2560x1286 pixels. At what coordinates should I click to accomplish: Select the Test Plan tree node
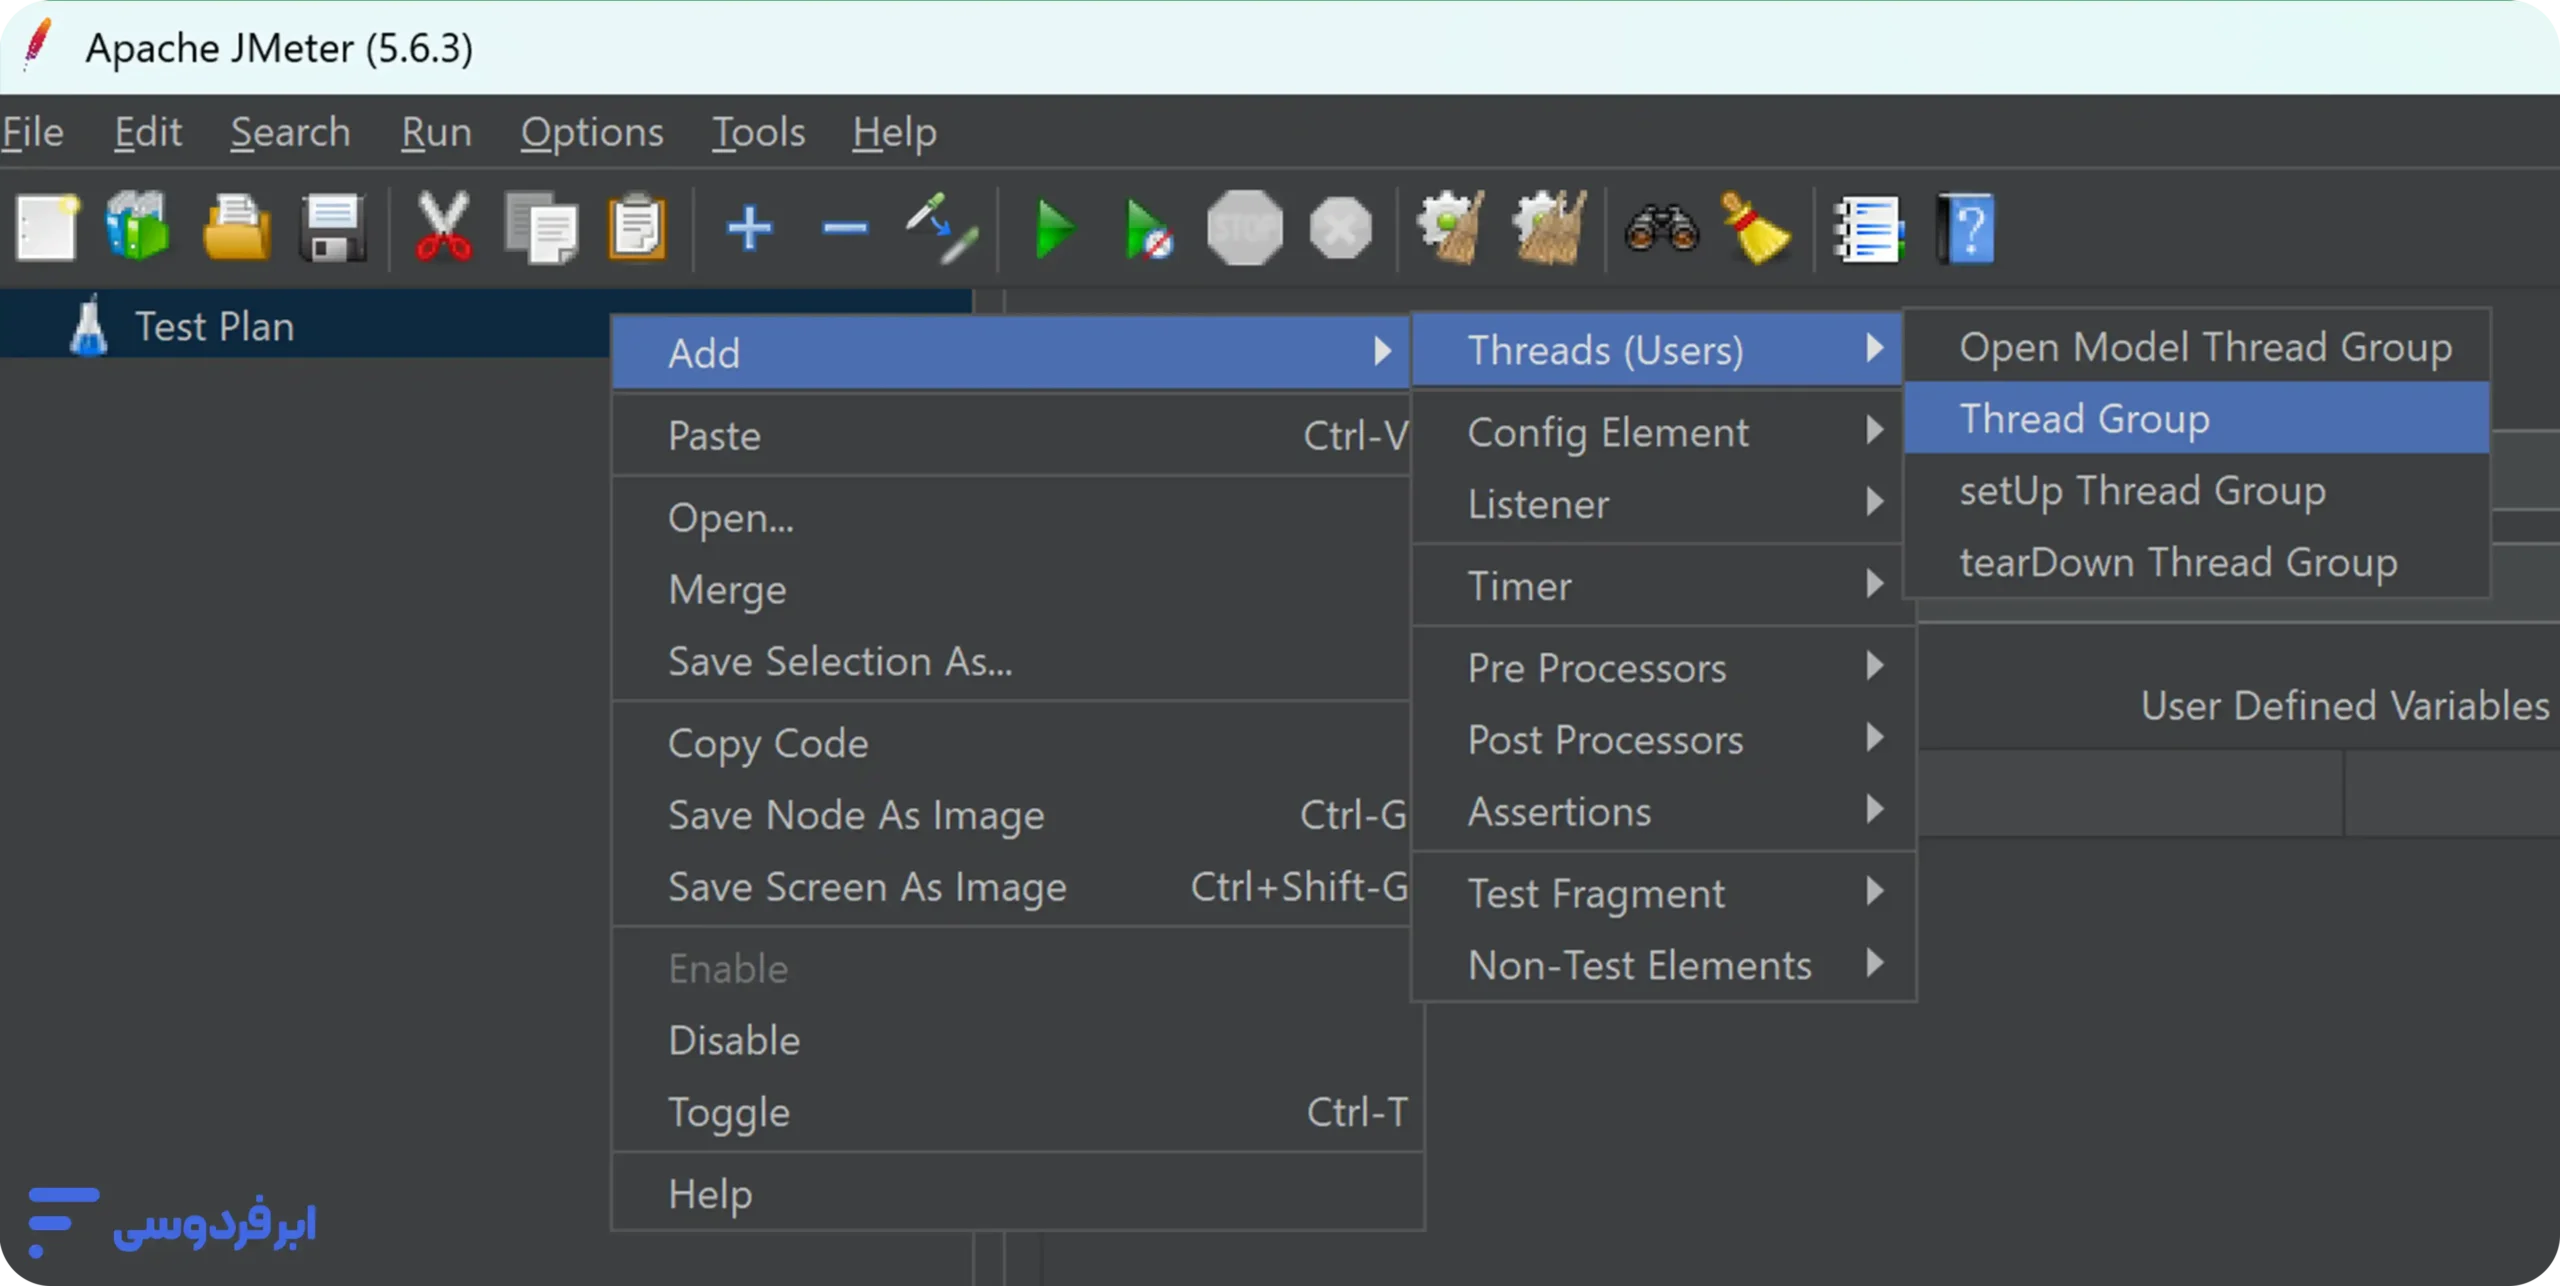click(x=214, y=327)
